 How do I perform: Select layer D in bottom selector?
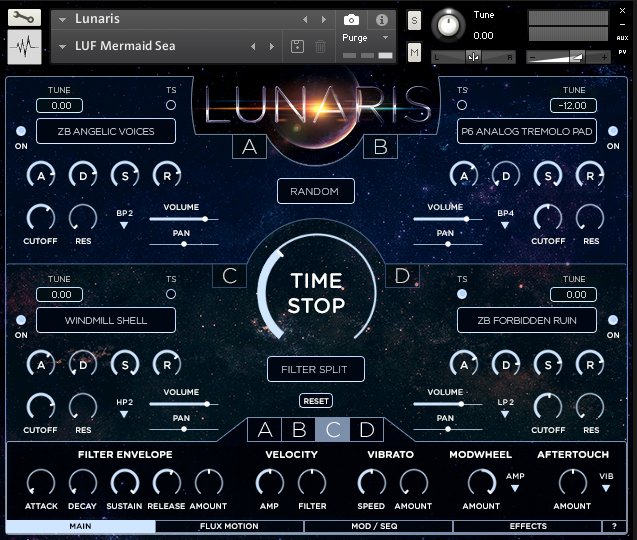(x=366, y=429)
